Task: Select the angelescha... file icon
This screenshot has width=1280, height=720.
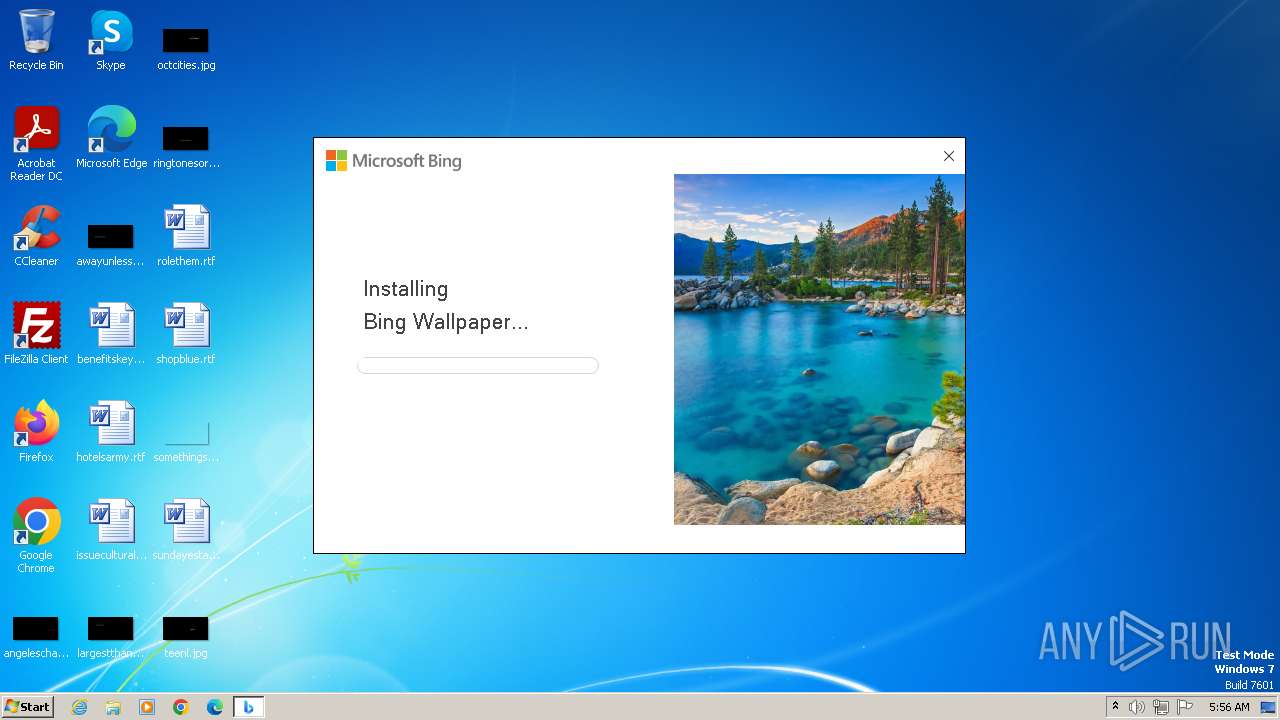Action: [36, 636]
